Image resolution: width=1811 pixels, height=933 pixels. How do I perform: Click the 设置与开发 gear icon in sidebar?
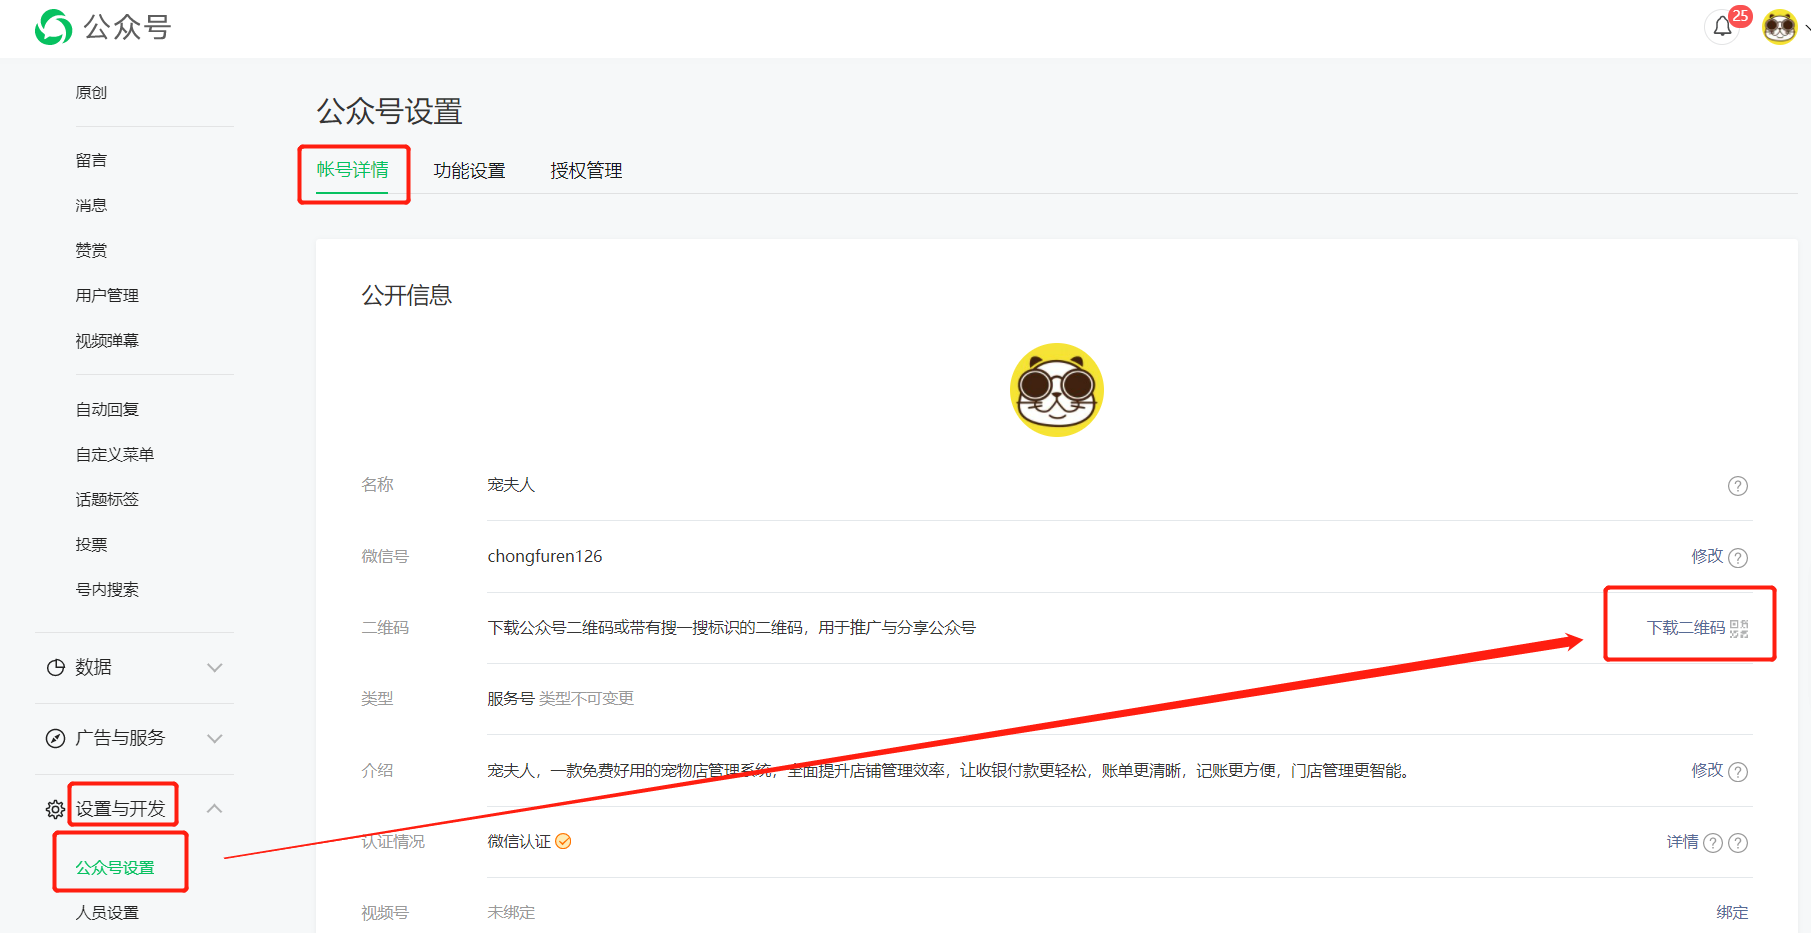(56, 809)
